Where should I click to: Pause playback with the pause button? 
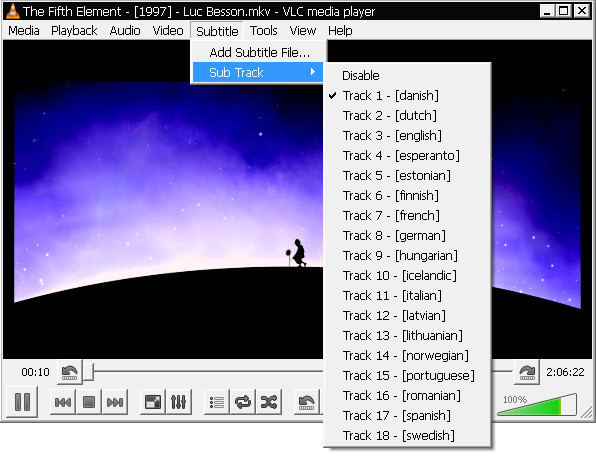click(22, 402)
